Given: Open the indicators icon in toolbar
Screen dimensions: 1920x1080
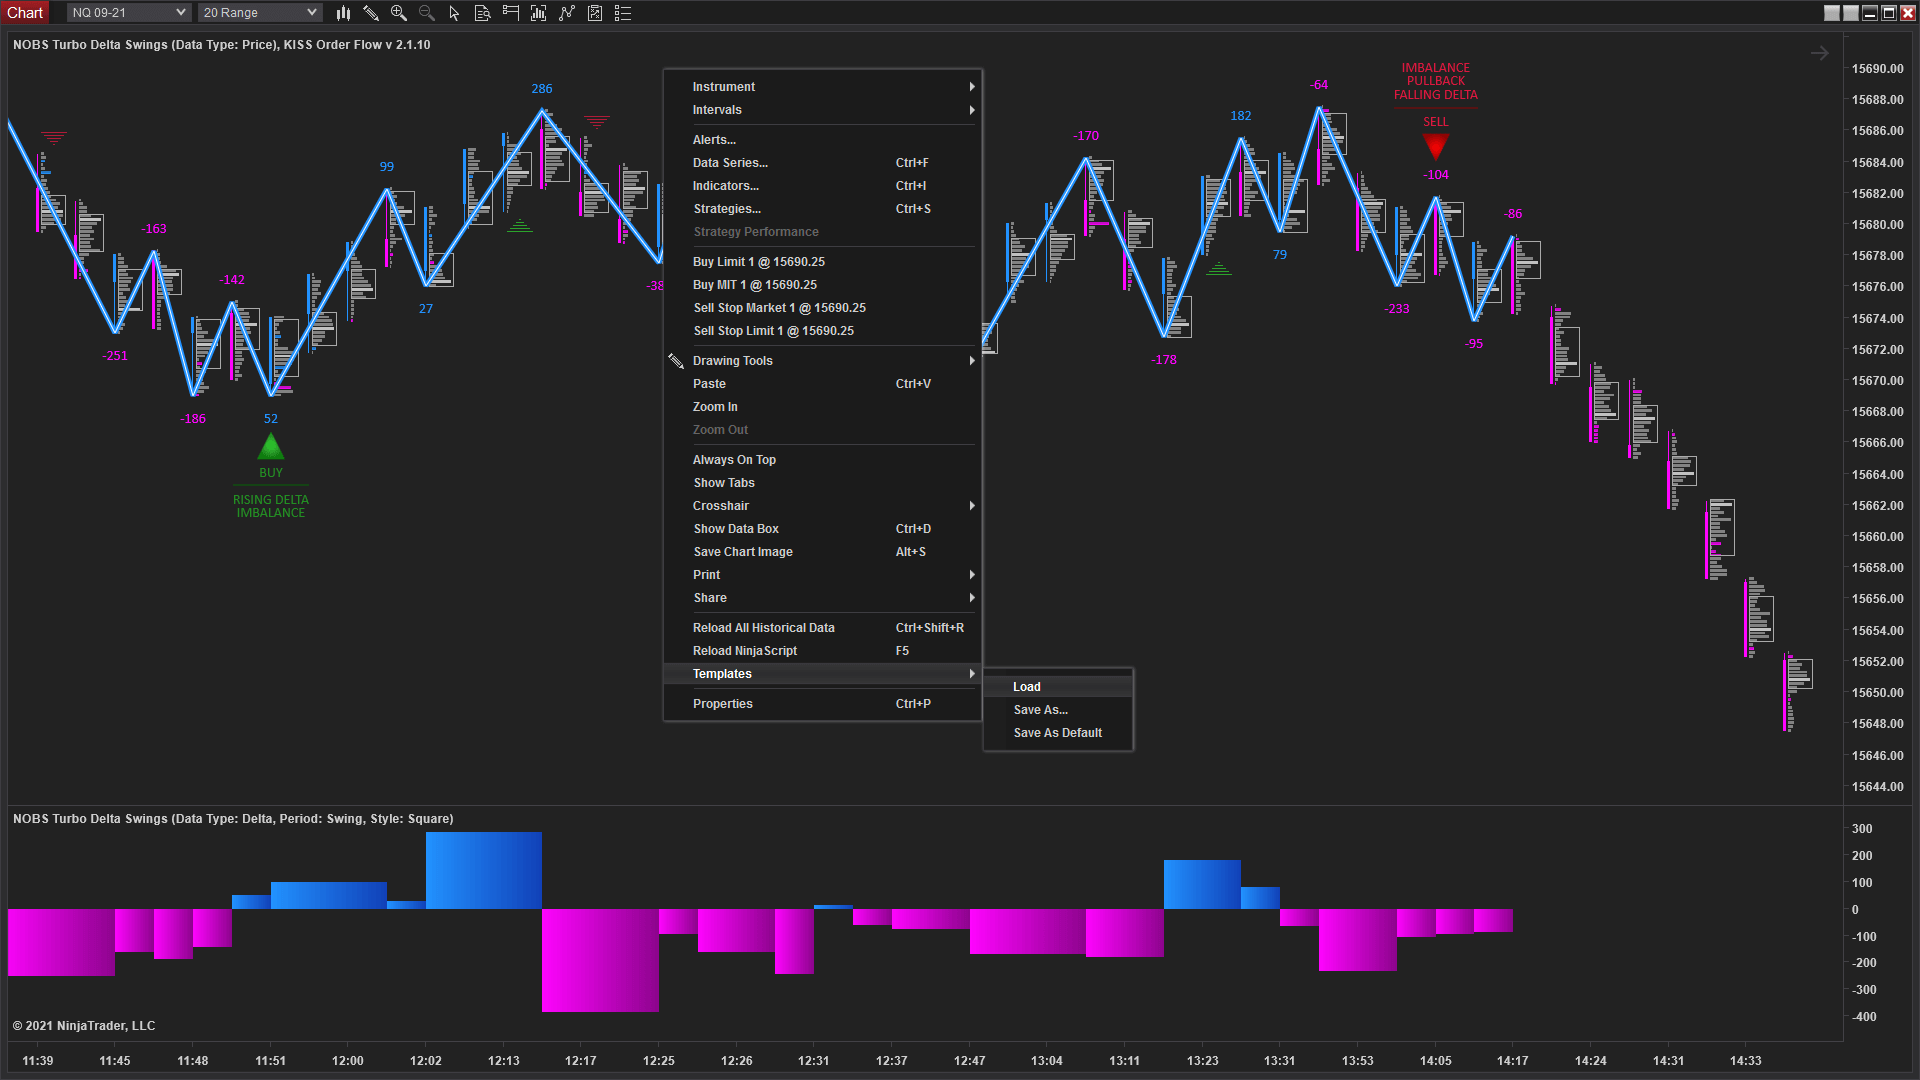Looking at the screenshot, I should 567,13.
